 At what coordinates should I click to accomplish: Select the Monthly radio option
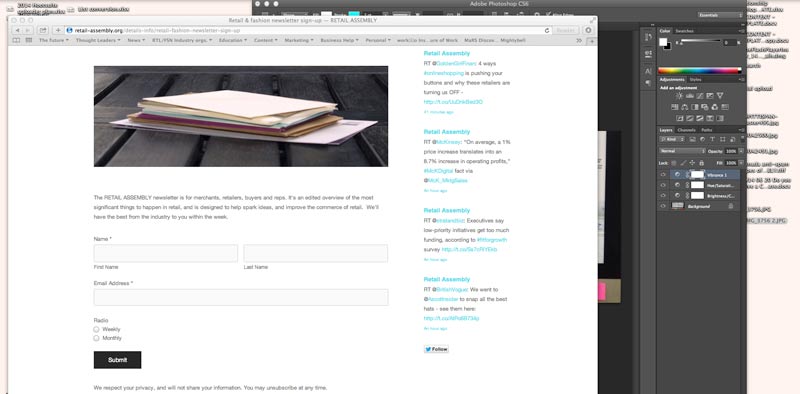(x=96, y=338)
